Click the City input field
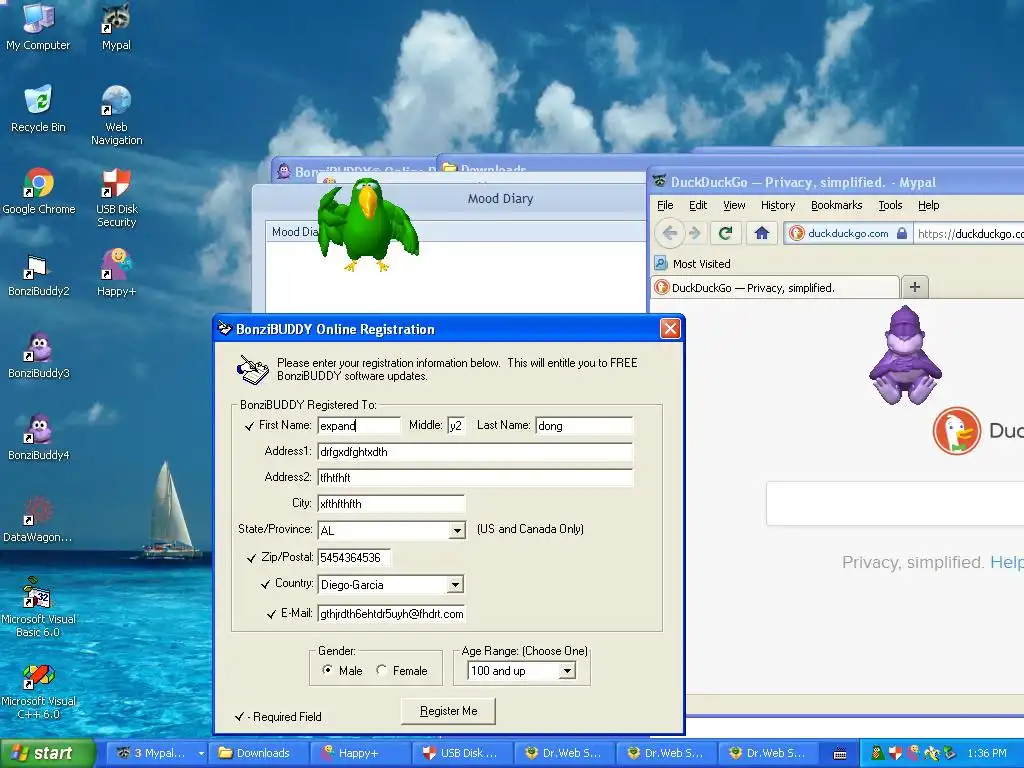The image size is (1024, 768). 391,504
